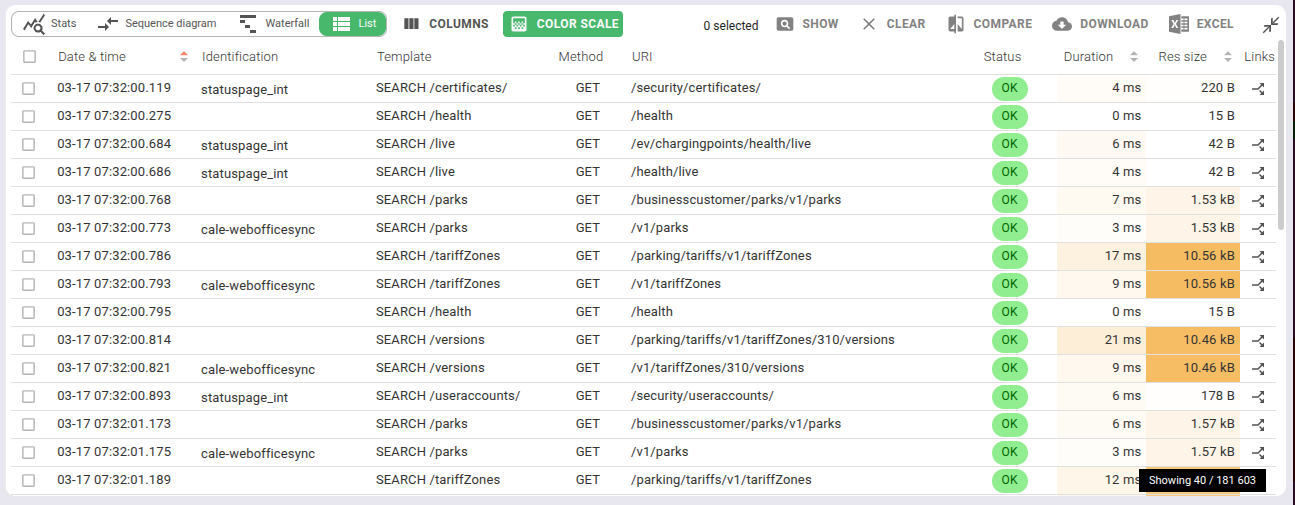Image resolution: width=1295 pixels, height=505 pixels.
Task: Compare selected requests
Action: click(x=989, y=24)
